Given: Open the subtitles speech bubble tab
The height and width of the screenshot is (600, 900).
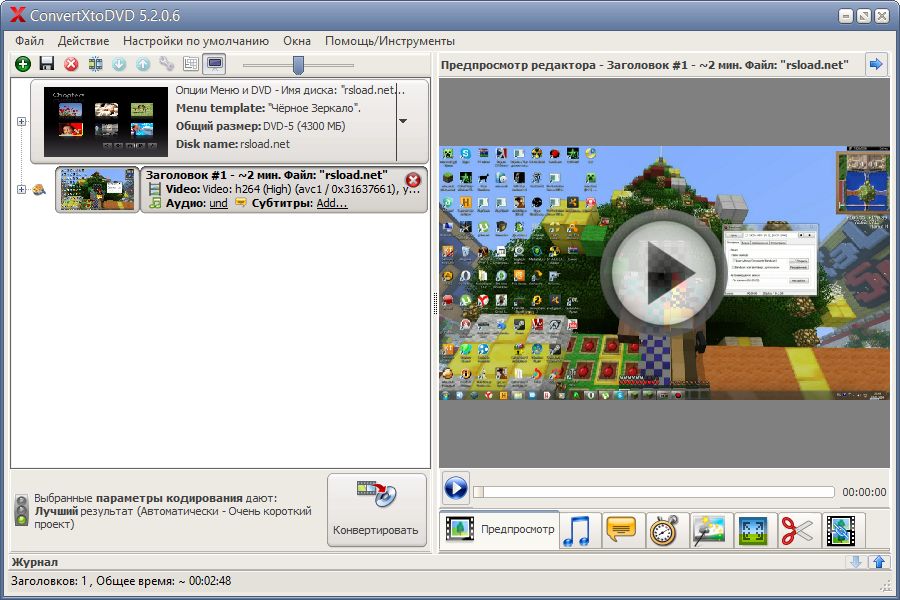Looking at the screenshot, I should click(x=621, y=530).
